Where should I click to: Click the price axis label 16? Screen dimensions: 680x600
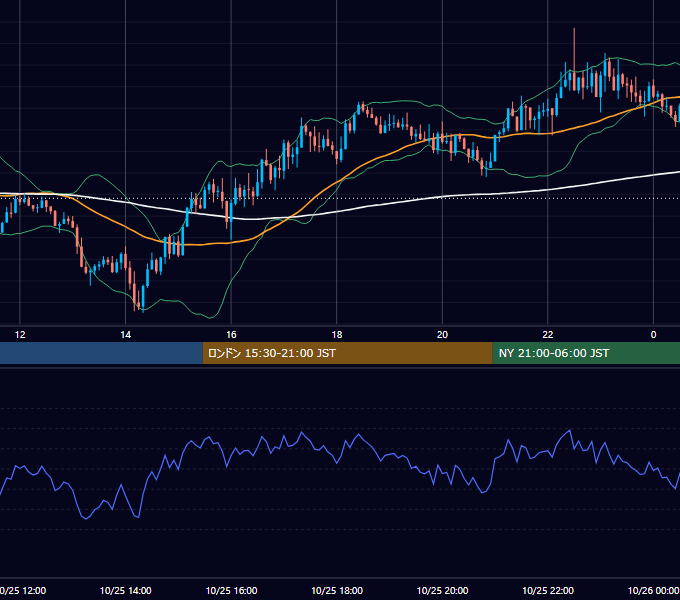pos(231,335)
